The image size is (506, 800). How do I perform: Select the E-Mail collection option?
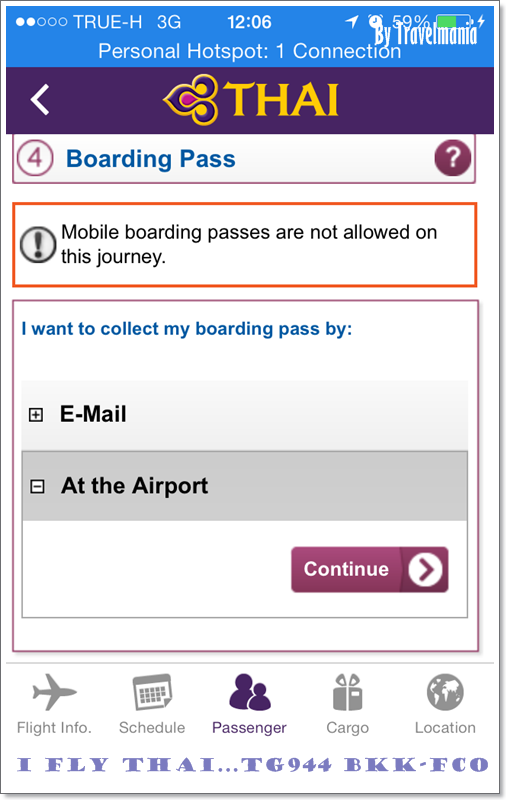[x=244, y=415]
